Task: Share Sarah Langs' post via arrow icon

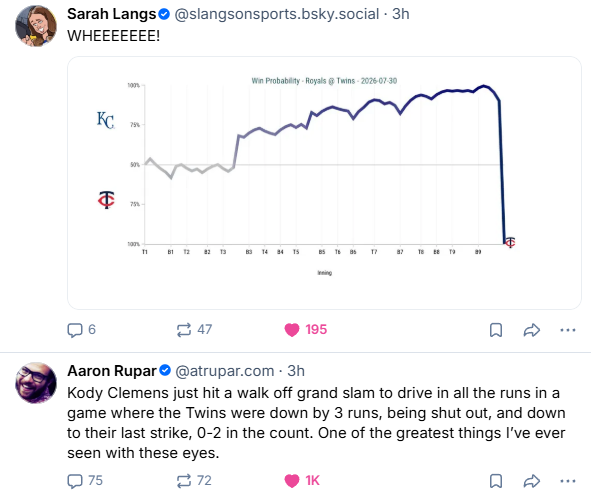Action: (x=532, y=330)
